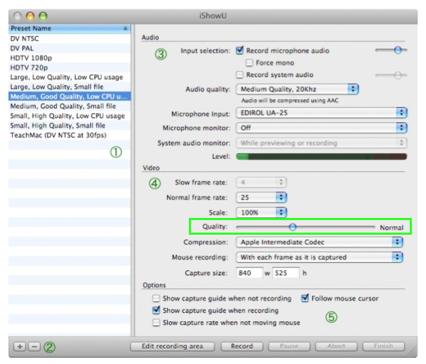Enable Show capture guide when not recording
Image resolution: width=426 pixels, height=364 pixels.
coord(156,298)
